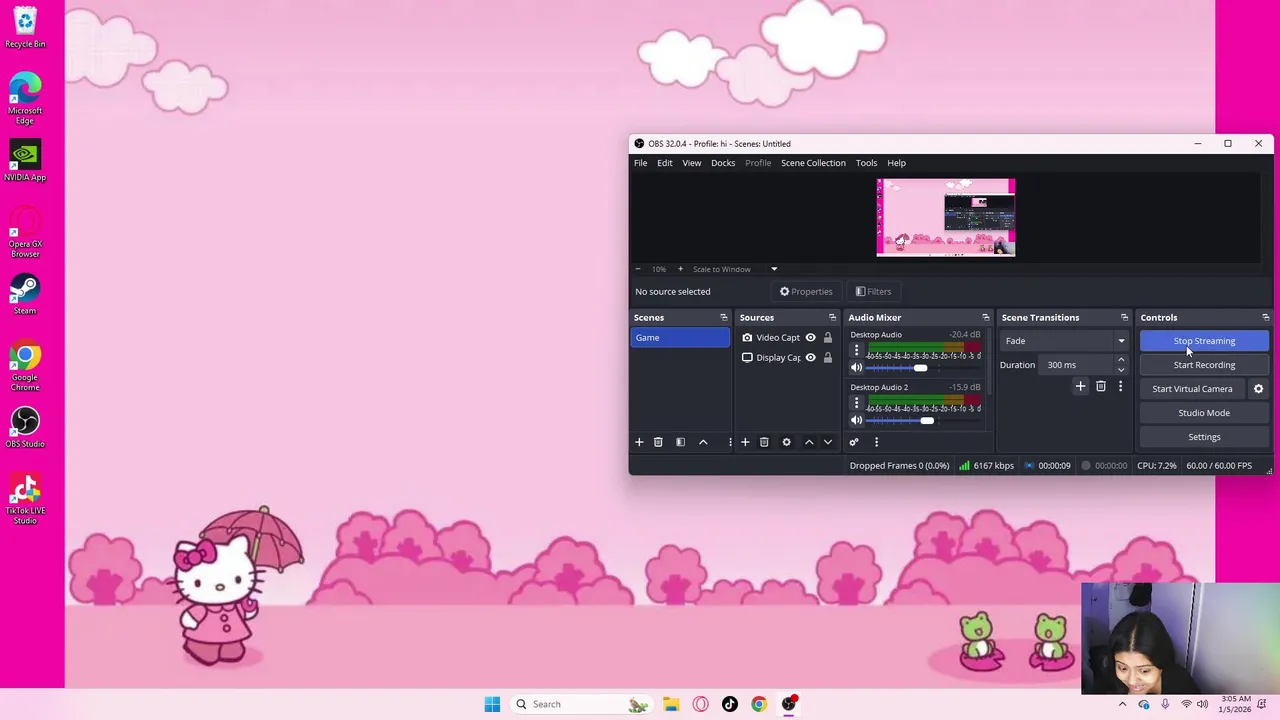Open source Properties button
This screenshot has height=720, width=1280.
(806, 292)
